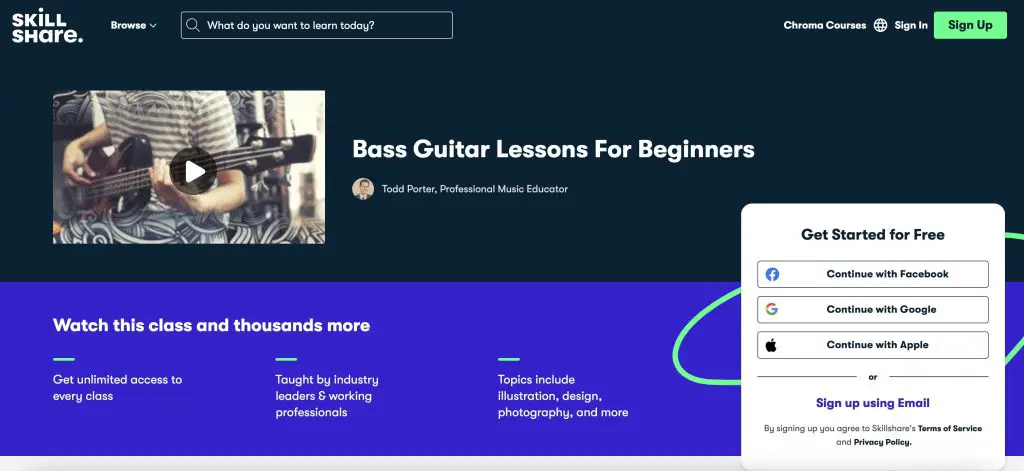Screen dimensions: 1024x471
Task: Click the Facebook logo icon
Action: click(x=773, y=274)
